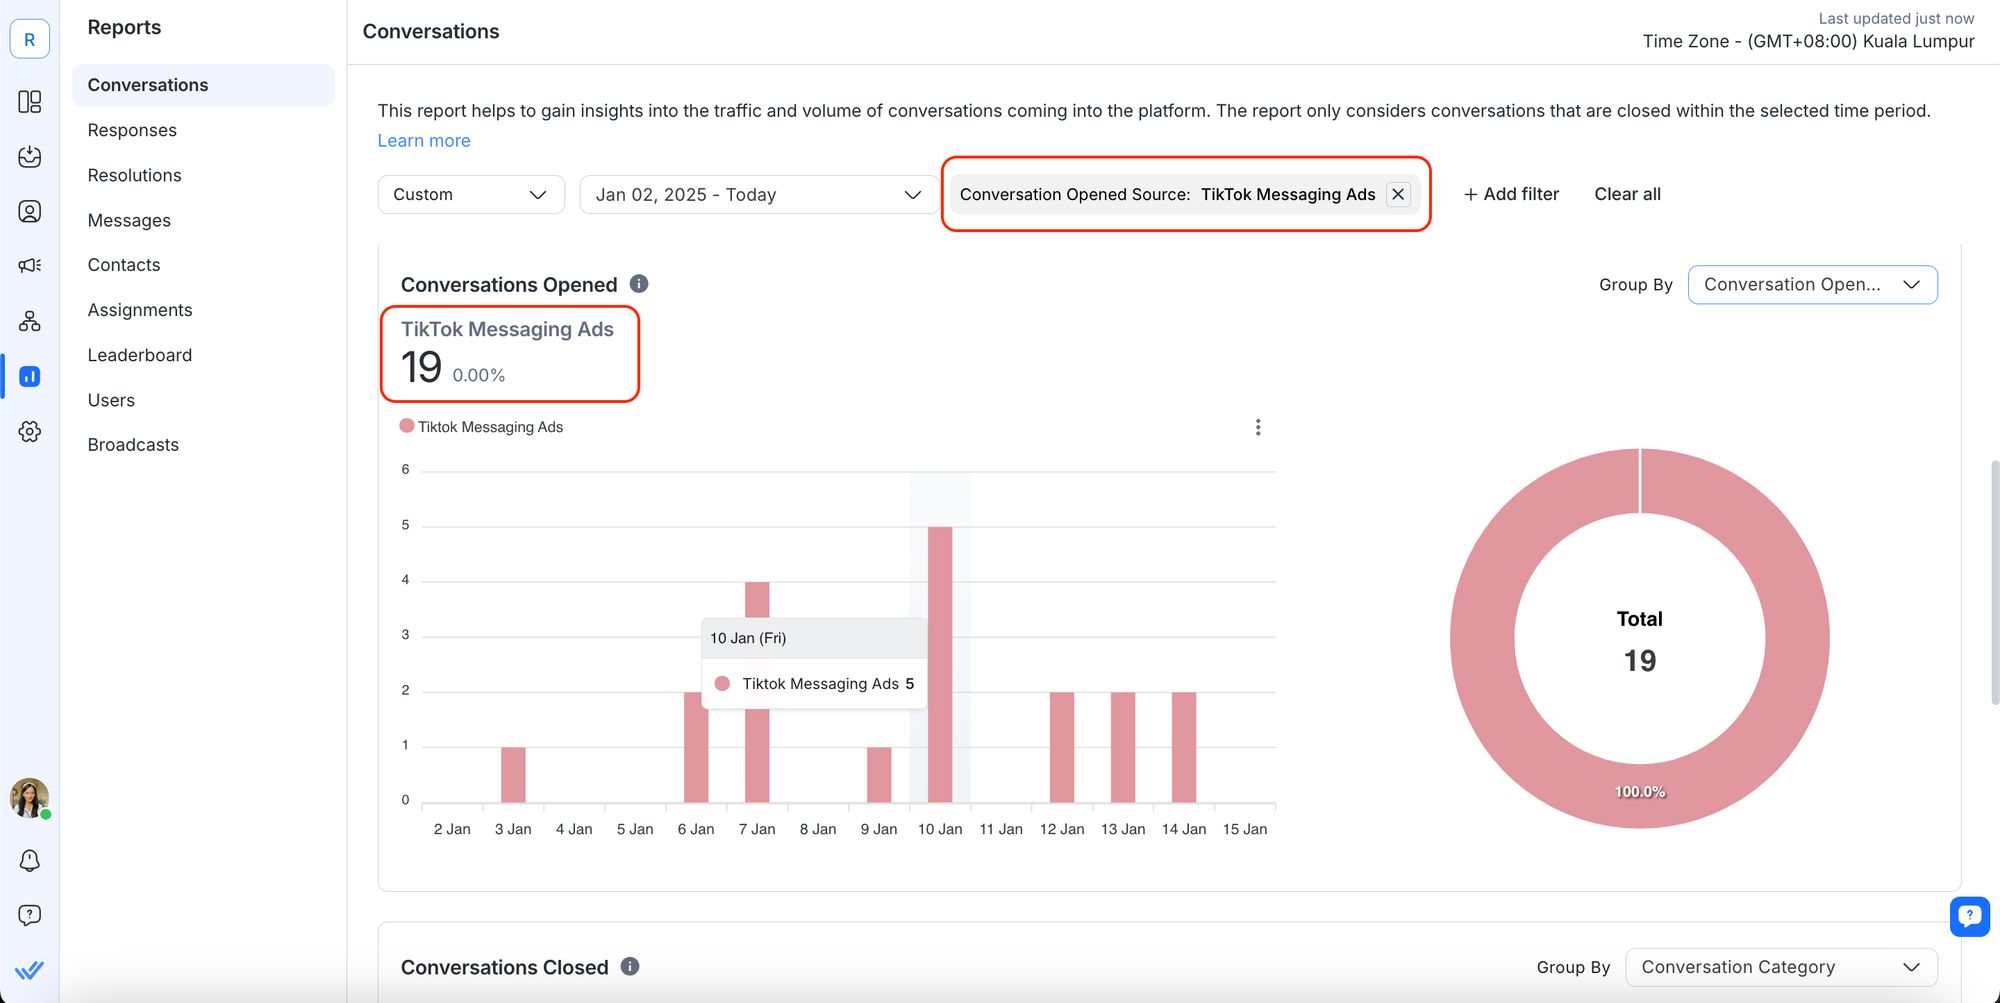Image resolution: width=2000 pixels, height=1003 pixels.
Task: Click the 3 Jan bar in chart
Action: pos(513,775)
